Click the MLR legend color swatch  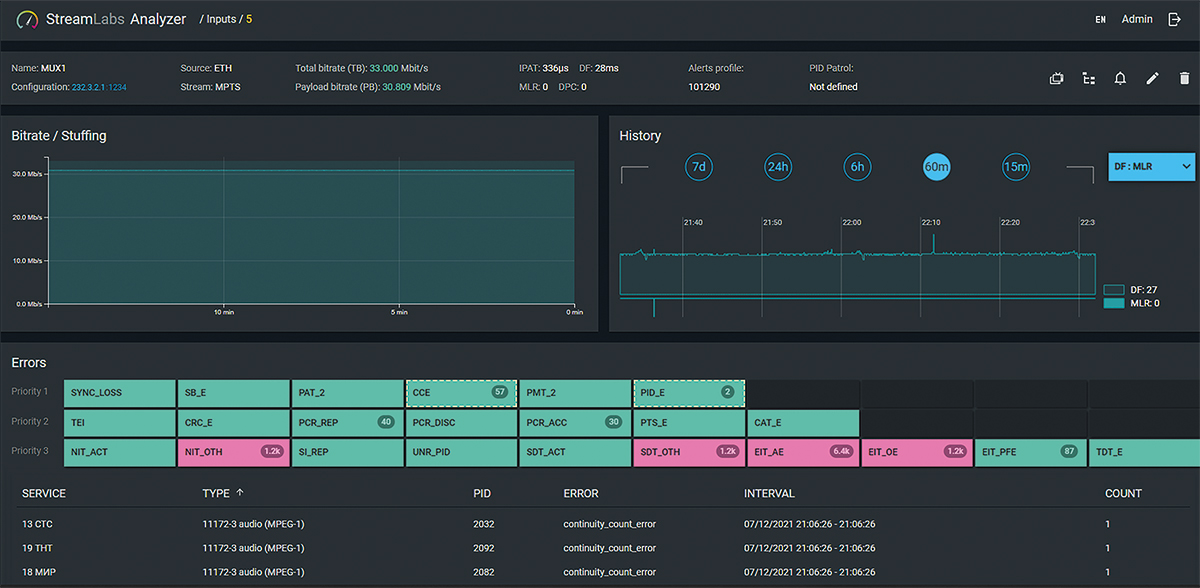(1113, 303)
